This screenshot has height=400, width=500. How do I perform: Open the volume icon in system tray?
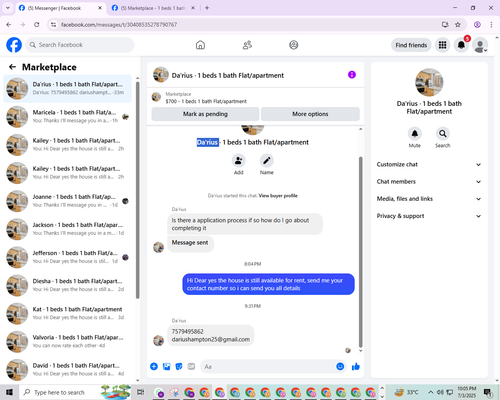pyautogui.click(x=440, y=392)
